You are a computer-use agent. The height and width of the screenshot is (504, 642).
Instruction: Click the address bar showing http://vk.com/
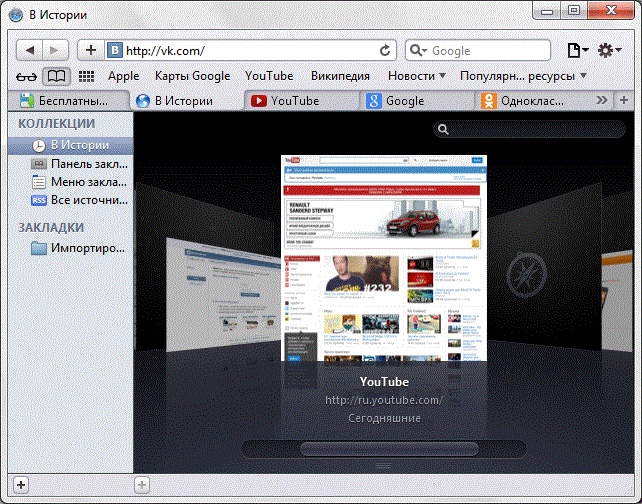point(251,50)
